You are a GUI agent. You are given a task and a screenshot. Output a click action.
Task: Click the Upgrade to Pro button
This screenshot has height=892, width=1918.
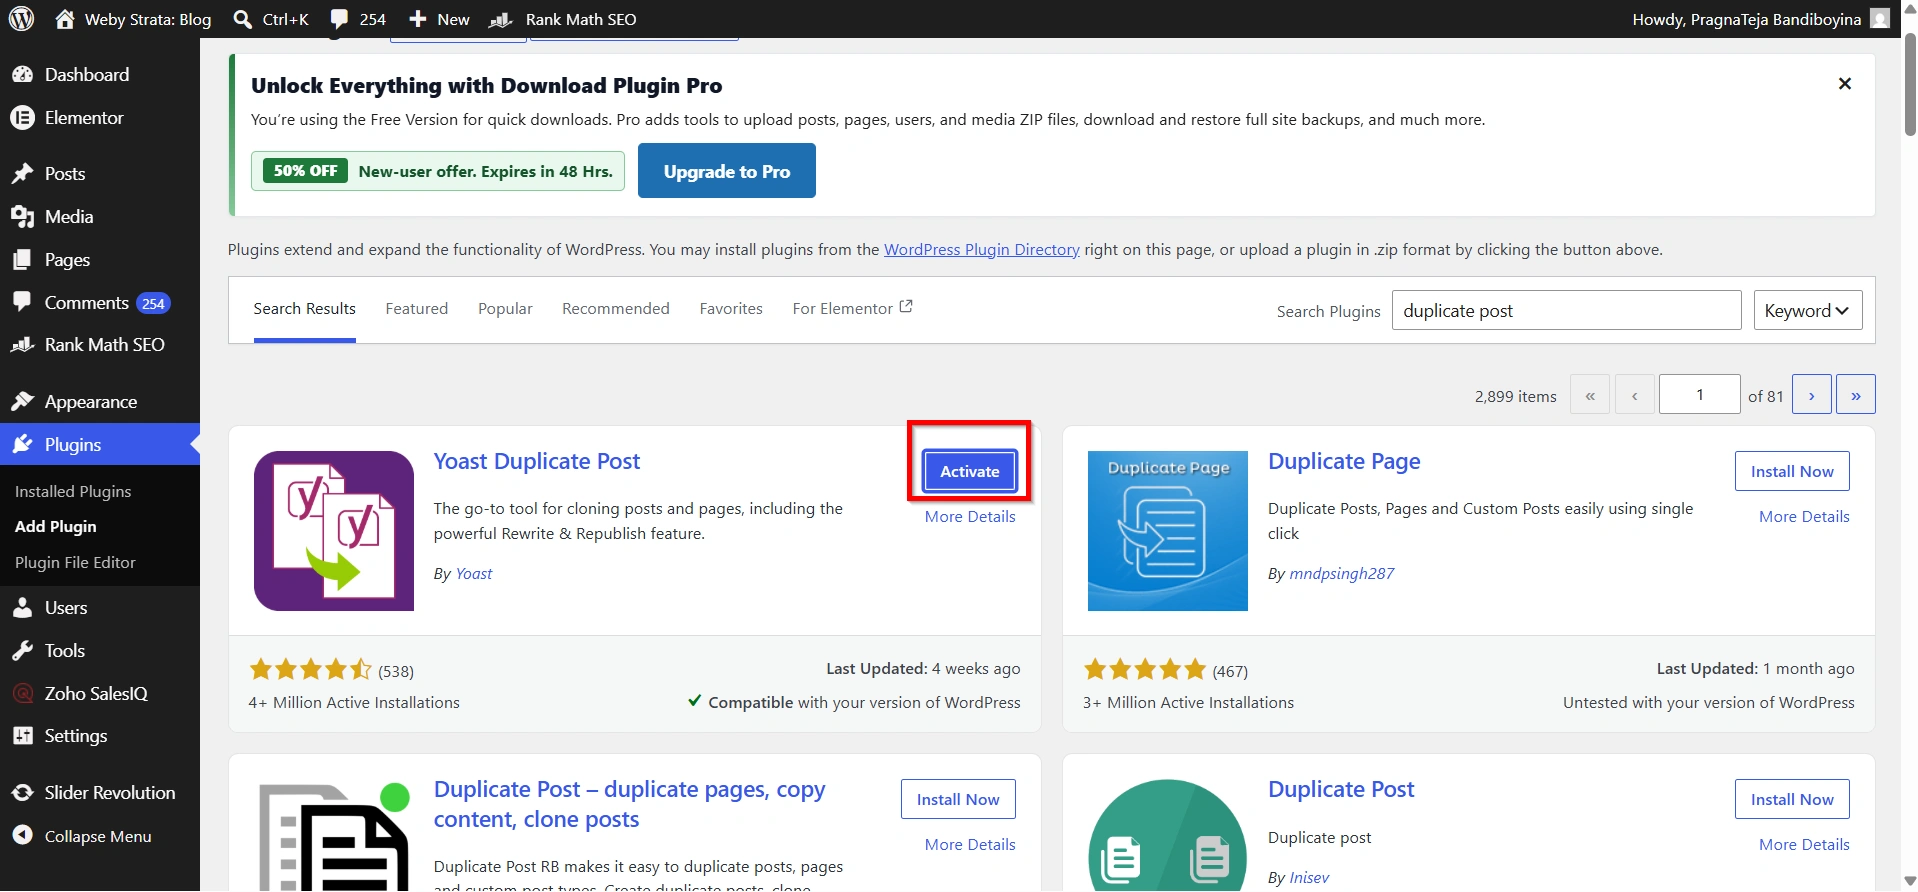pyautogui.click(x=727, y=171)
